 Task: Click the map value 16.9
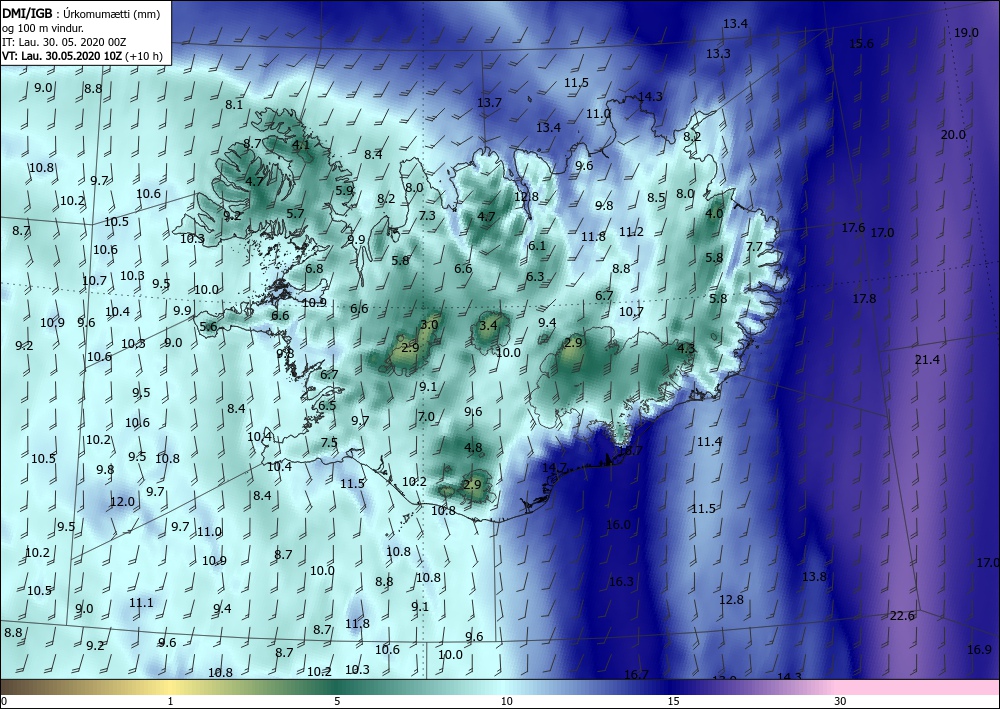(x=979, y=650)
